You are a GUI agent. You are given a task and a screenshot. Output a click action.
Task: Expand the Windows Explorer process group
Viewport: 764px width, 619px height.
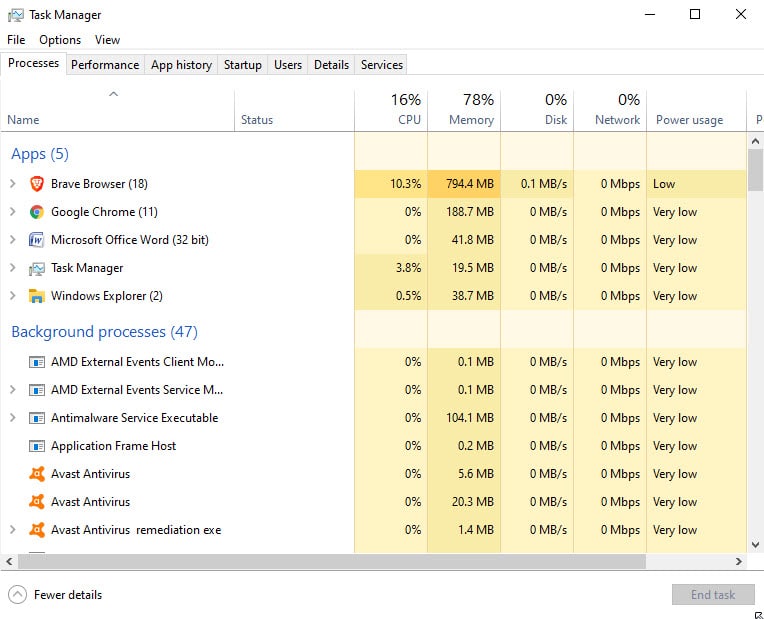(x=13, y=296)
